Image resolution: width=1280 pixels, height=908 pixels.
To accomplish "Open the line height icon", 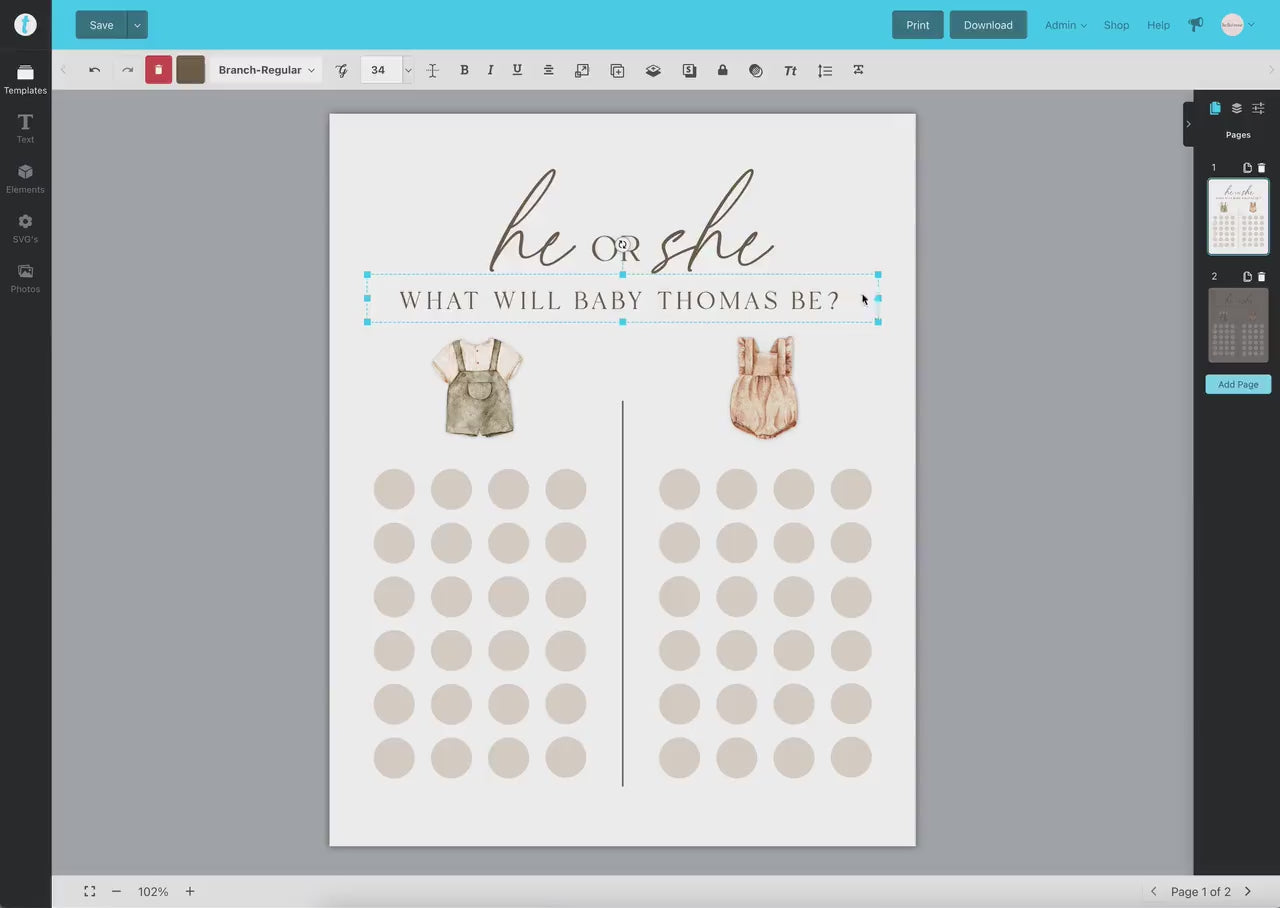I will [825, 70].
